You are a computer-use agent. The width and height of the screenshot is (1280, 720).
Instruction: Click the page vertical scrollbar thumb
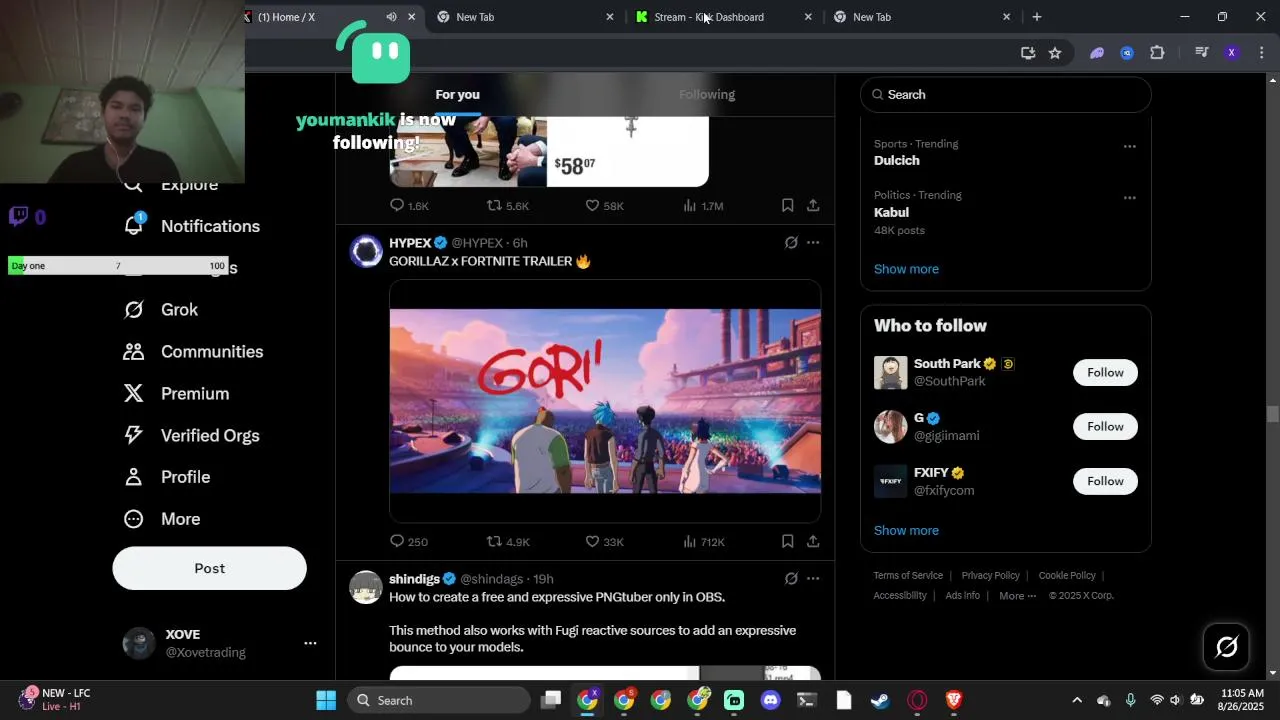[1272, 414]
